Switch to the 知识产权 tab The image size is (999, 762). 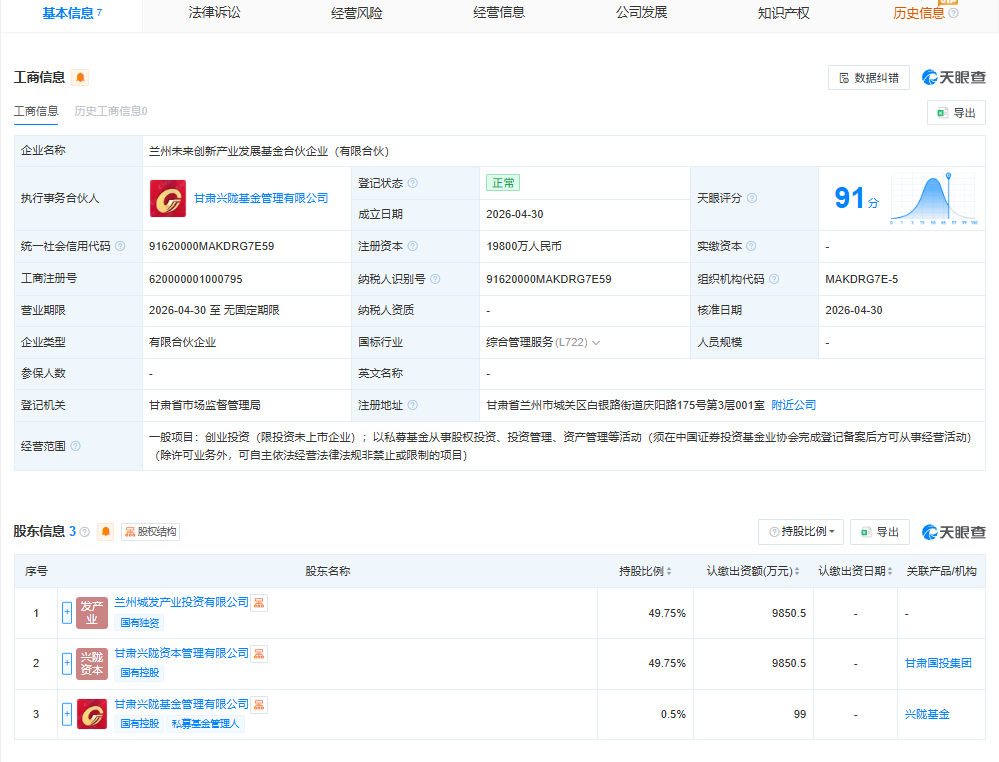784,13
